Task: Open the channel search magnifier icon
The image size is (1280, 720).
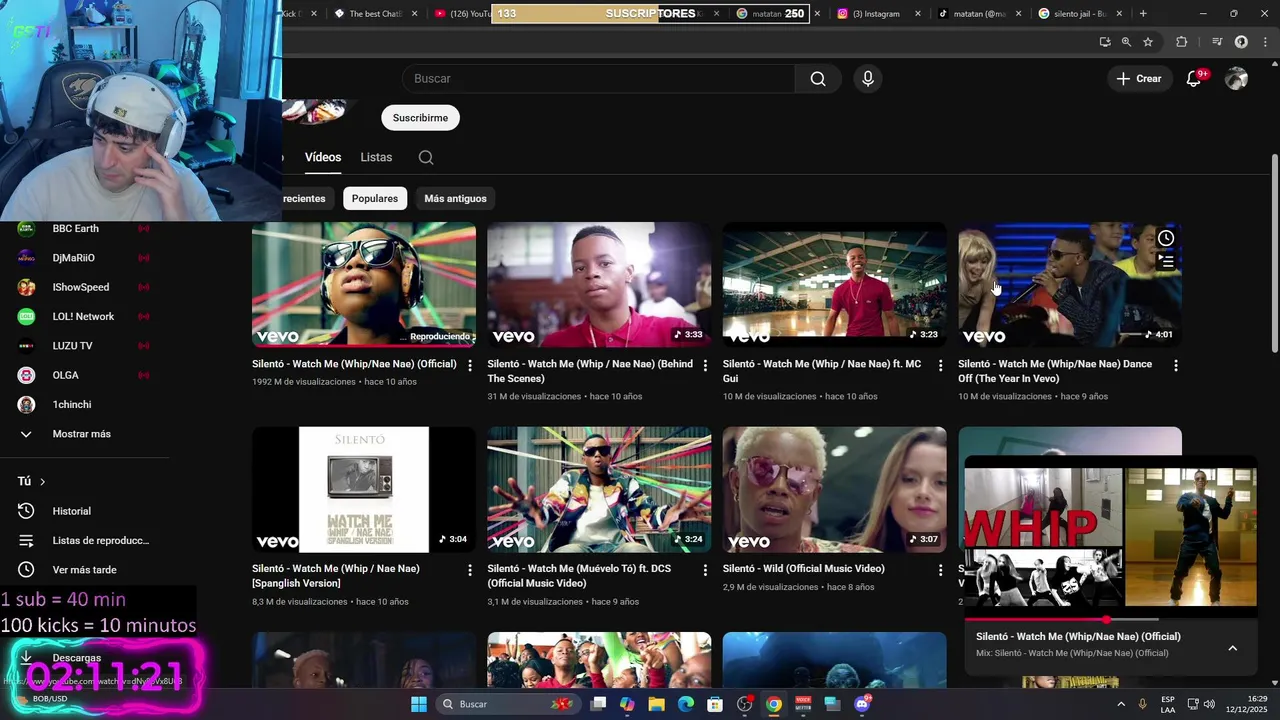Action: (426, 157)
